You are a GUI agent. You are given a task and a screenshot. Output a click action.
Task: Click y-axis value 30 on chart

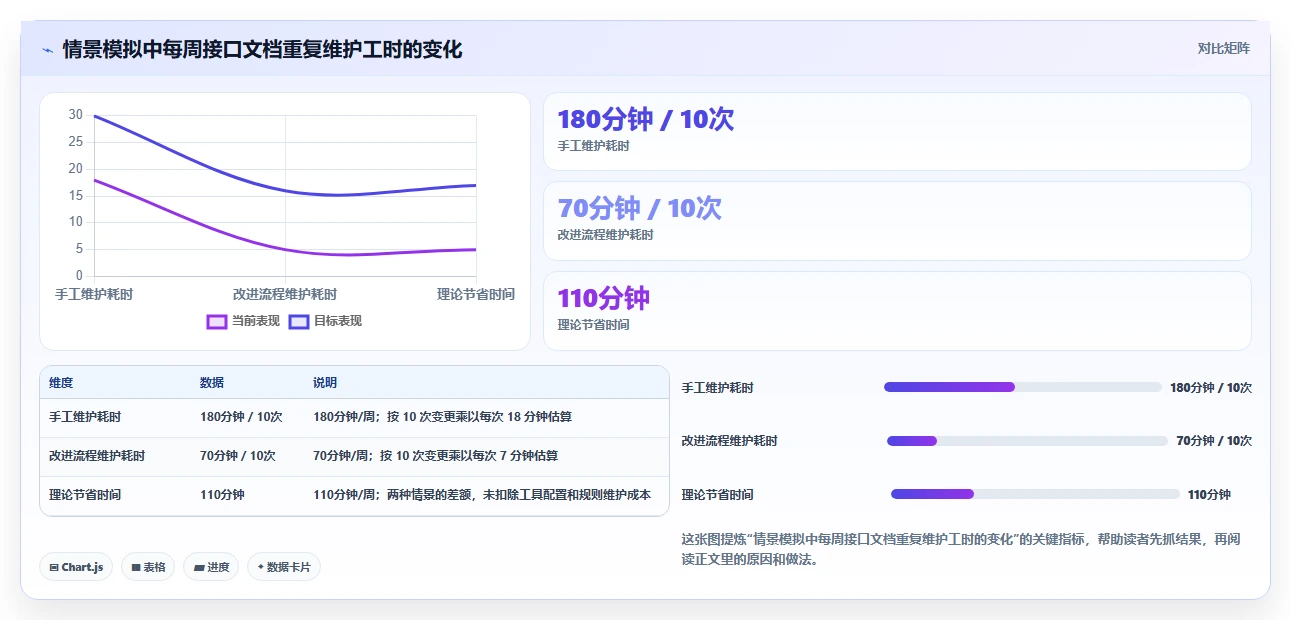pyautogui.click(x=76, y=115)
